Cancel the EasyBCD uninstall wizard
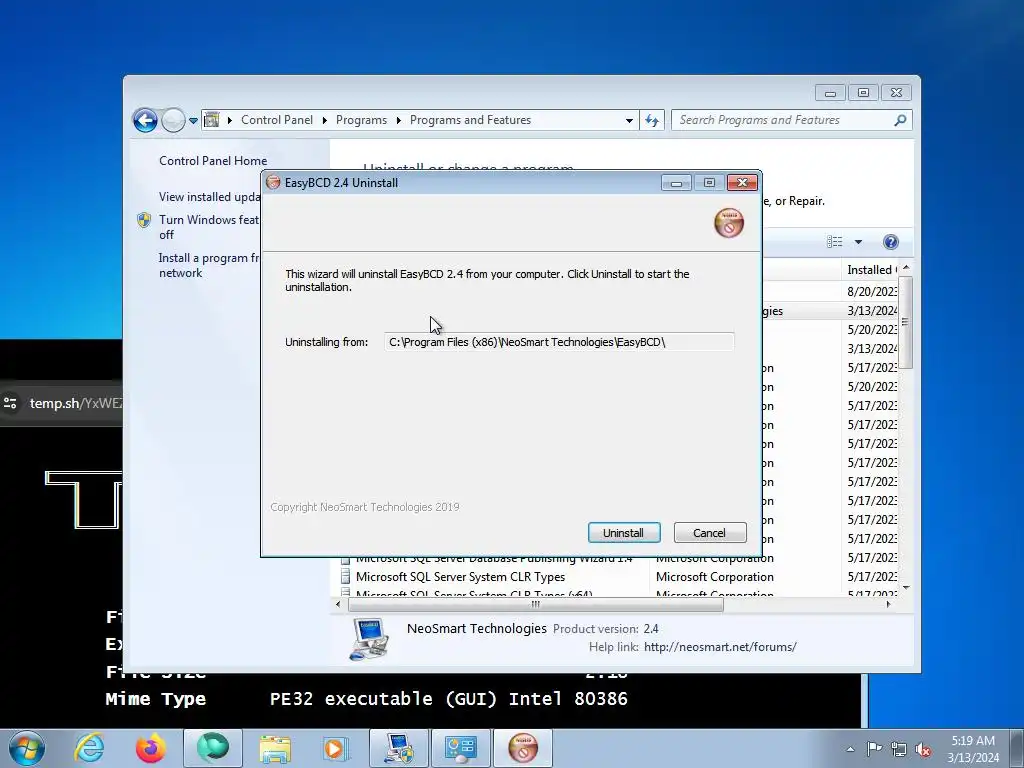This screenshot has height=768, width=1024. click(x=709, y=533)
